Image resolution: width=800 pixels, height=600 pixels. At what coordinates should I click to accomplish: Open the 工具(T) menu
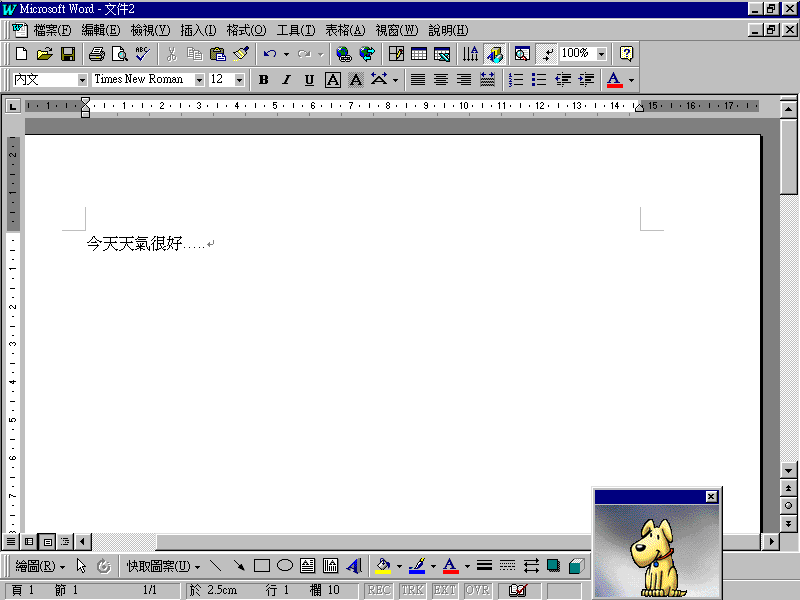295,30
